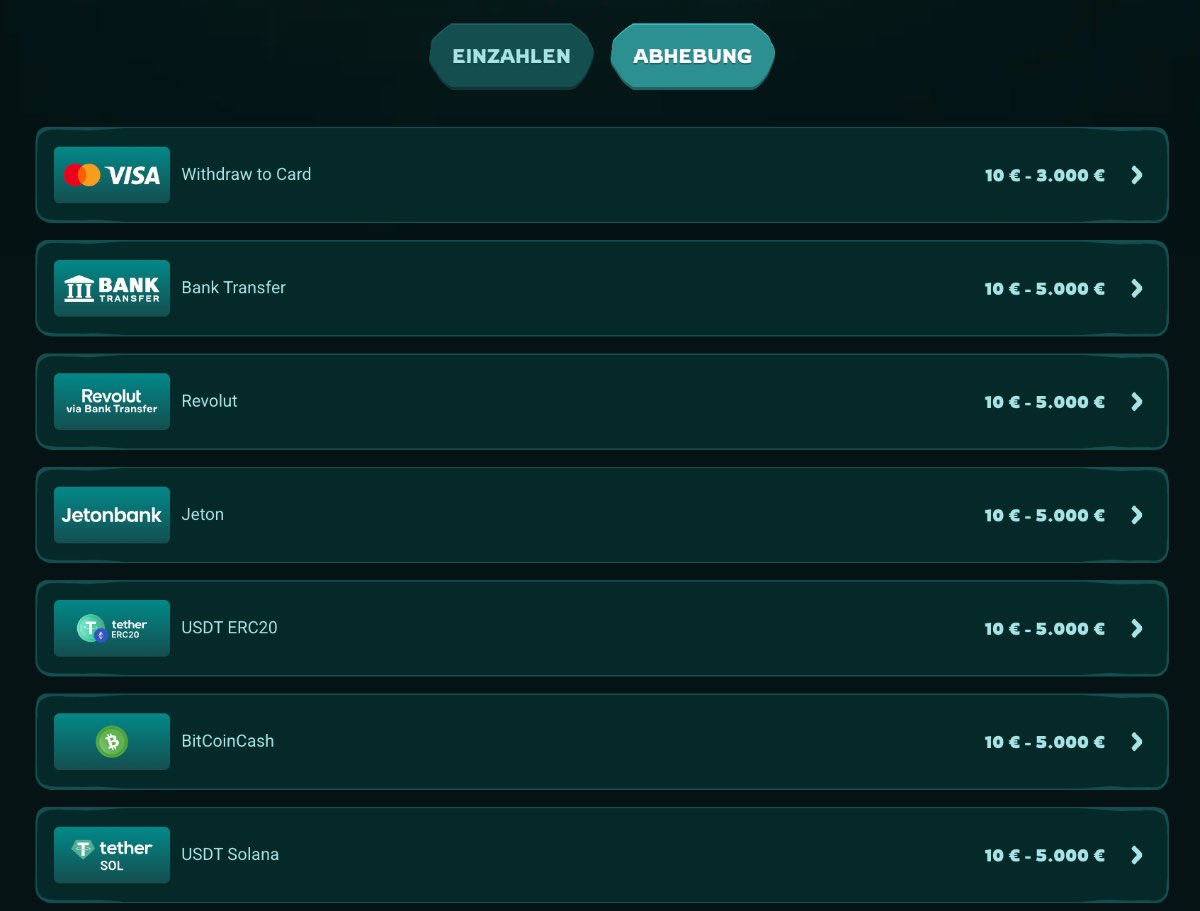
Task: Select the Jetonbank logo
Action: (112, 515)
